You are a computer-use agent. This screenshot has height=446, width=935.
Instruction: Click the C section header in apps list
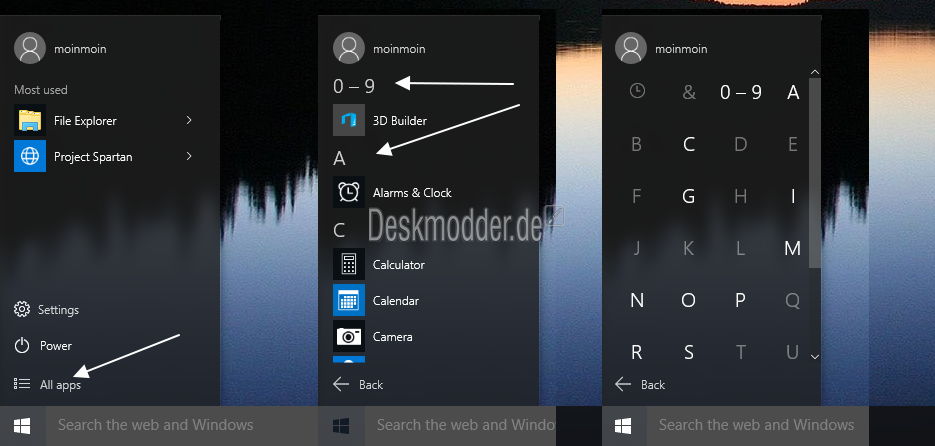(x=339, y=230)
